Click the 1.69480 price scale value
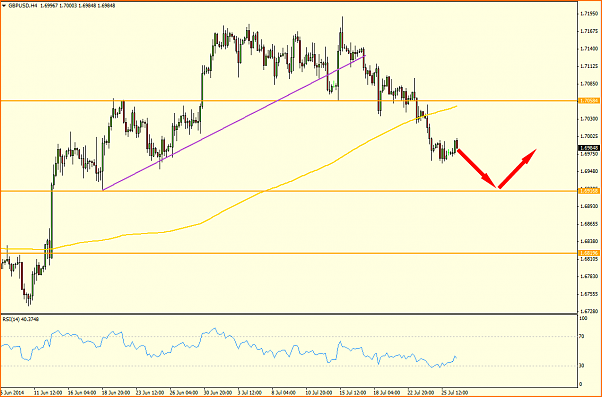This screenshot has width=602, height=397. pos(590,171)
